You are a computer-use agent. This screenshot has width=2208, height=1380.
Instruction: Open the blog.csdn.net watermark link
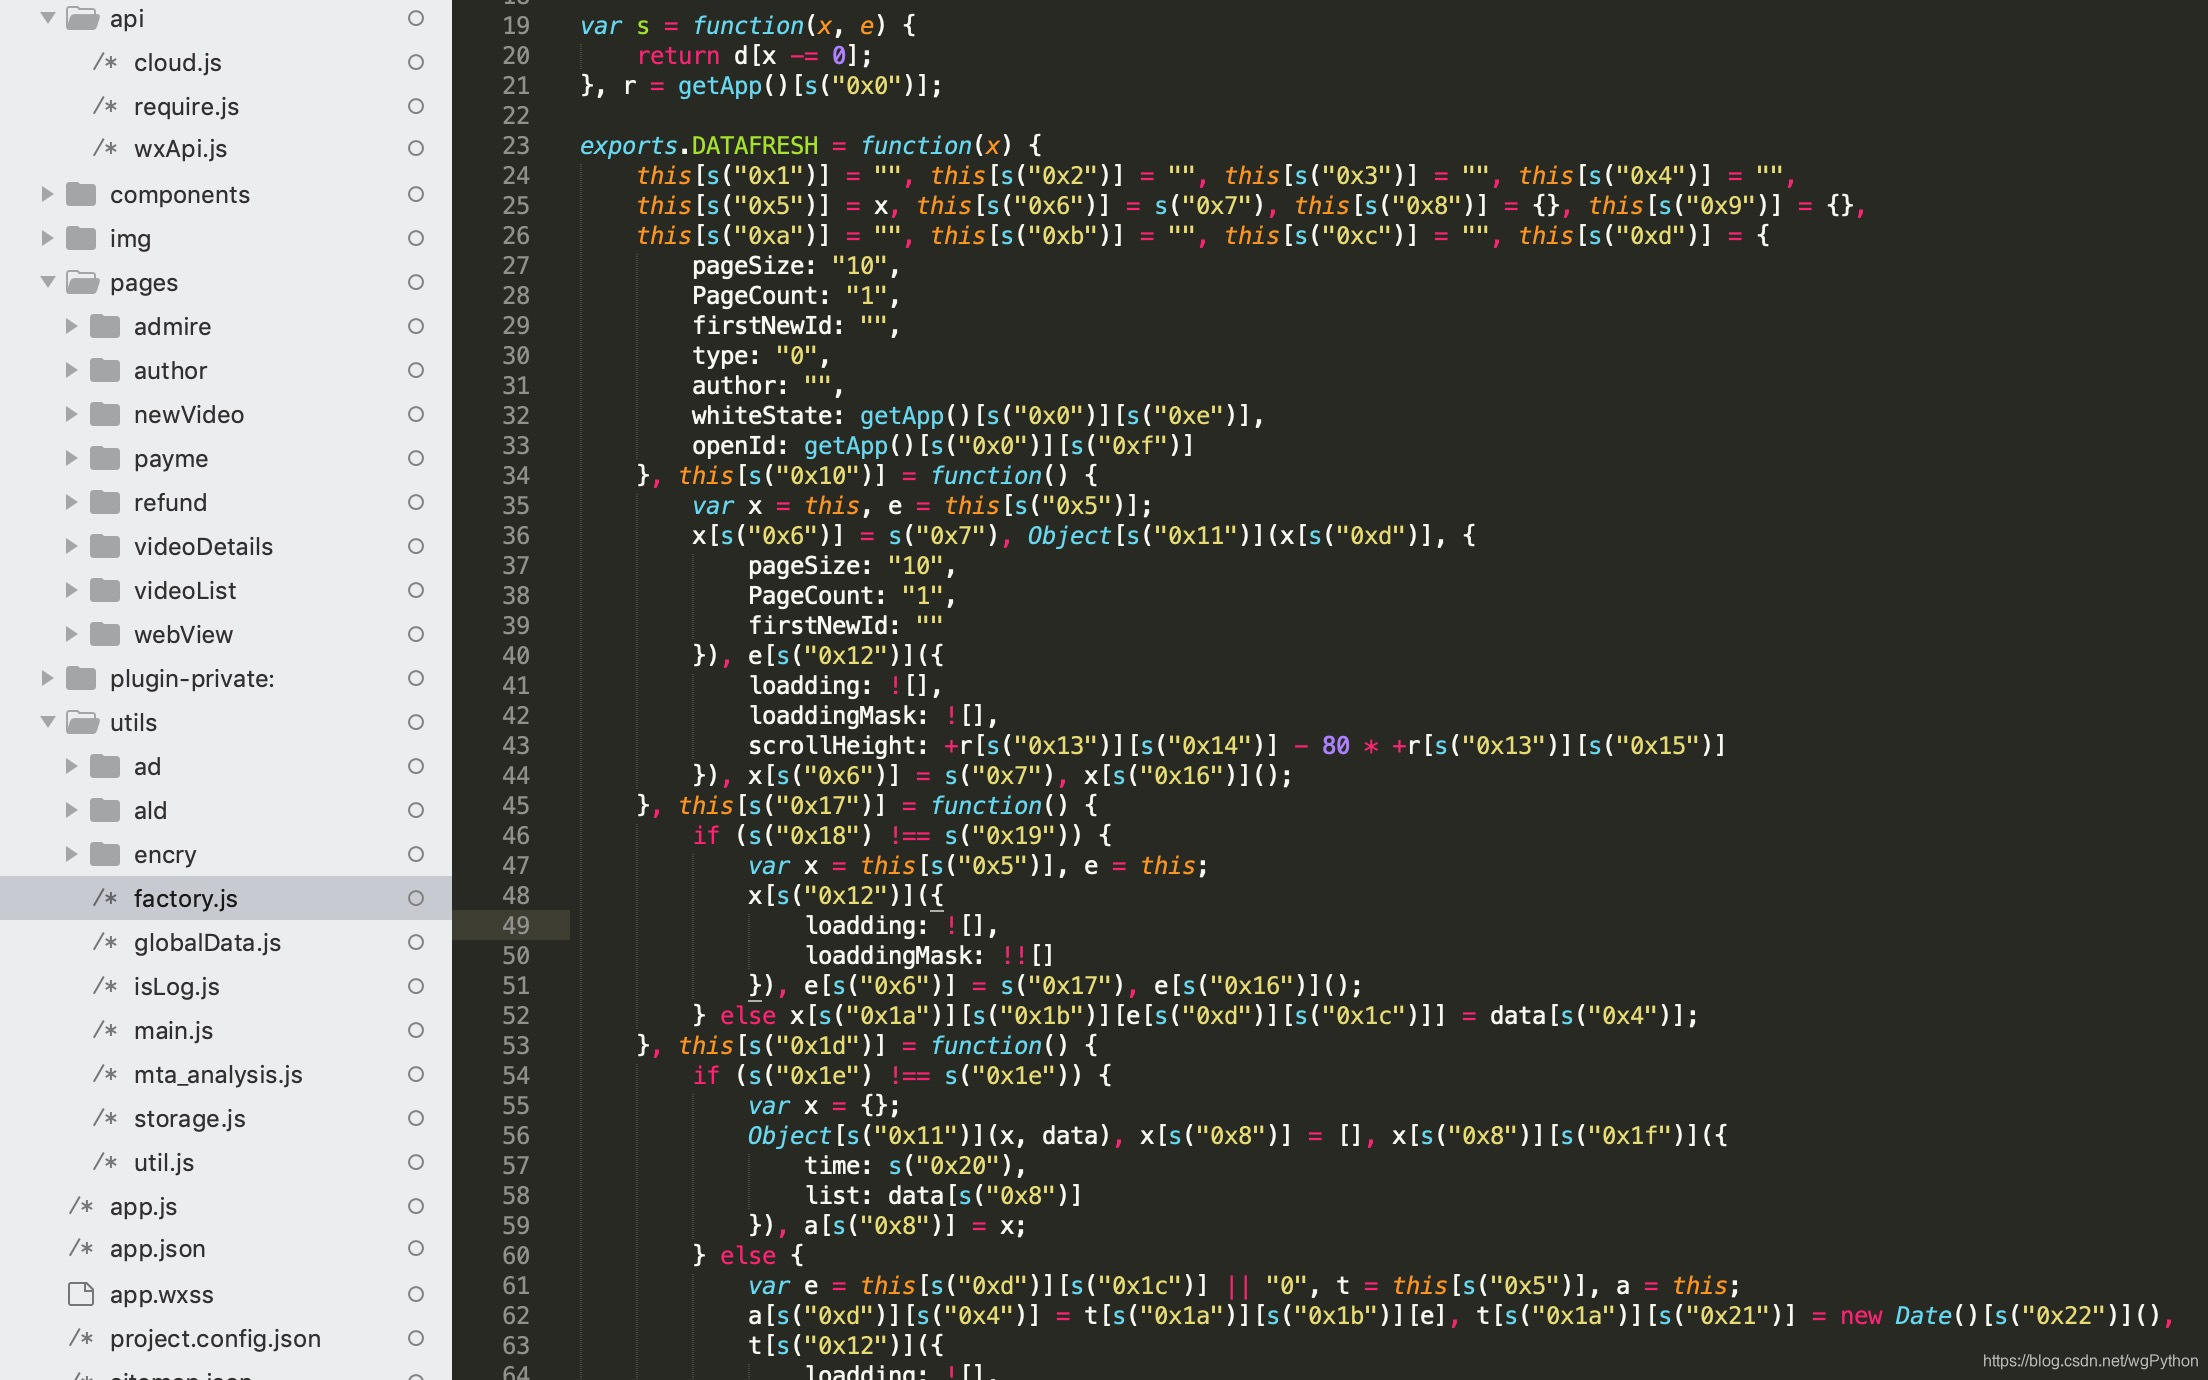pyautogui.click(x=2089, y=1361)
